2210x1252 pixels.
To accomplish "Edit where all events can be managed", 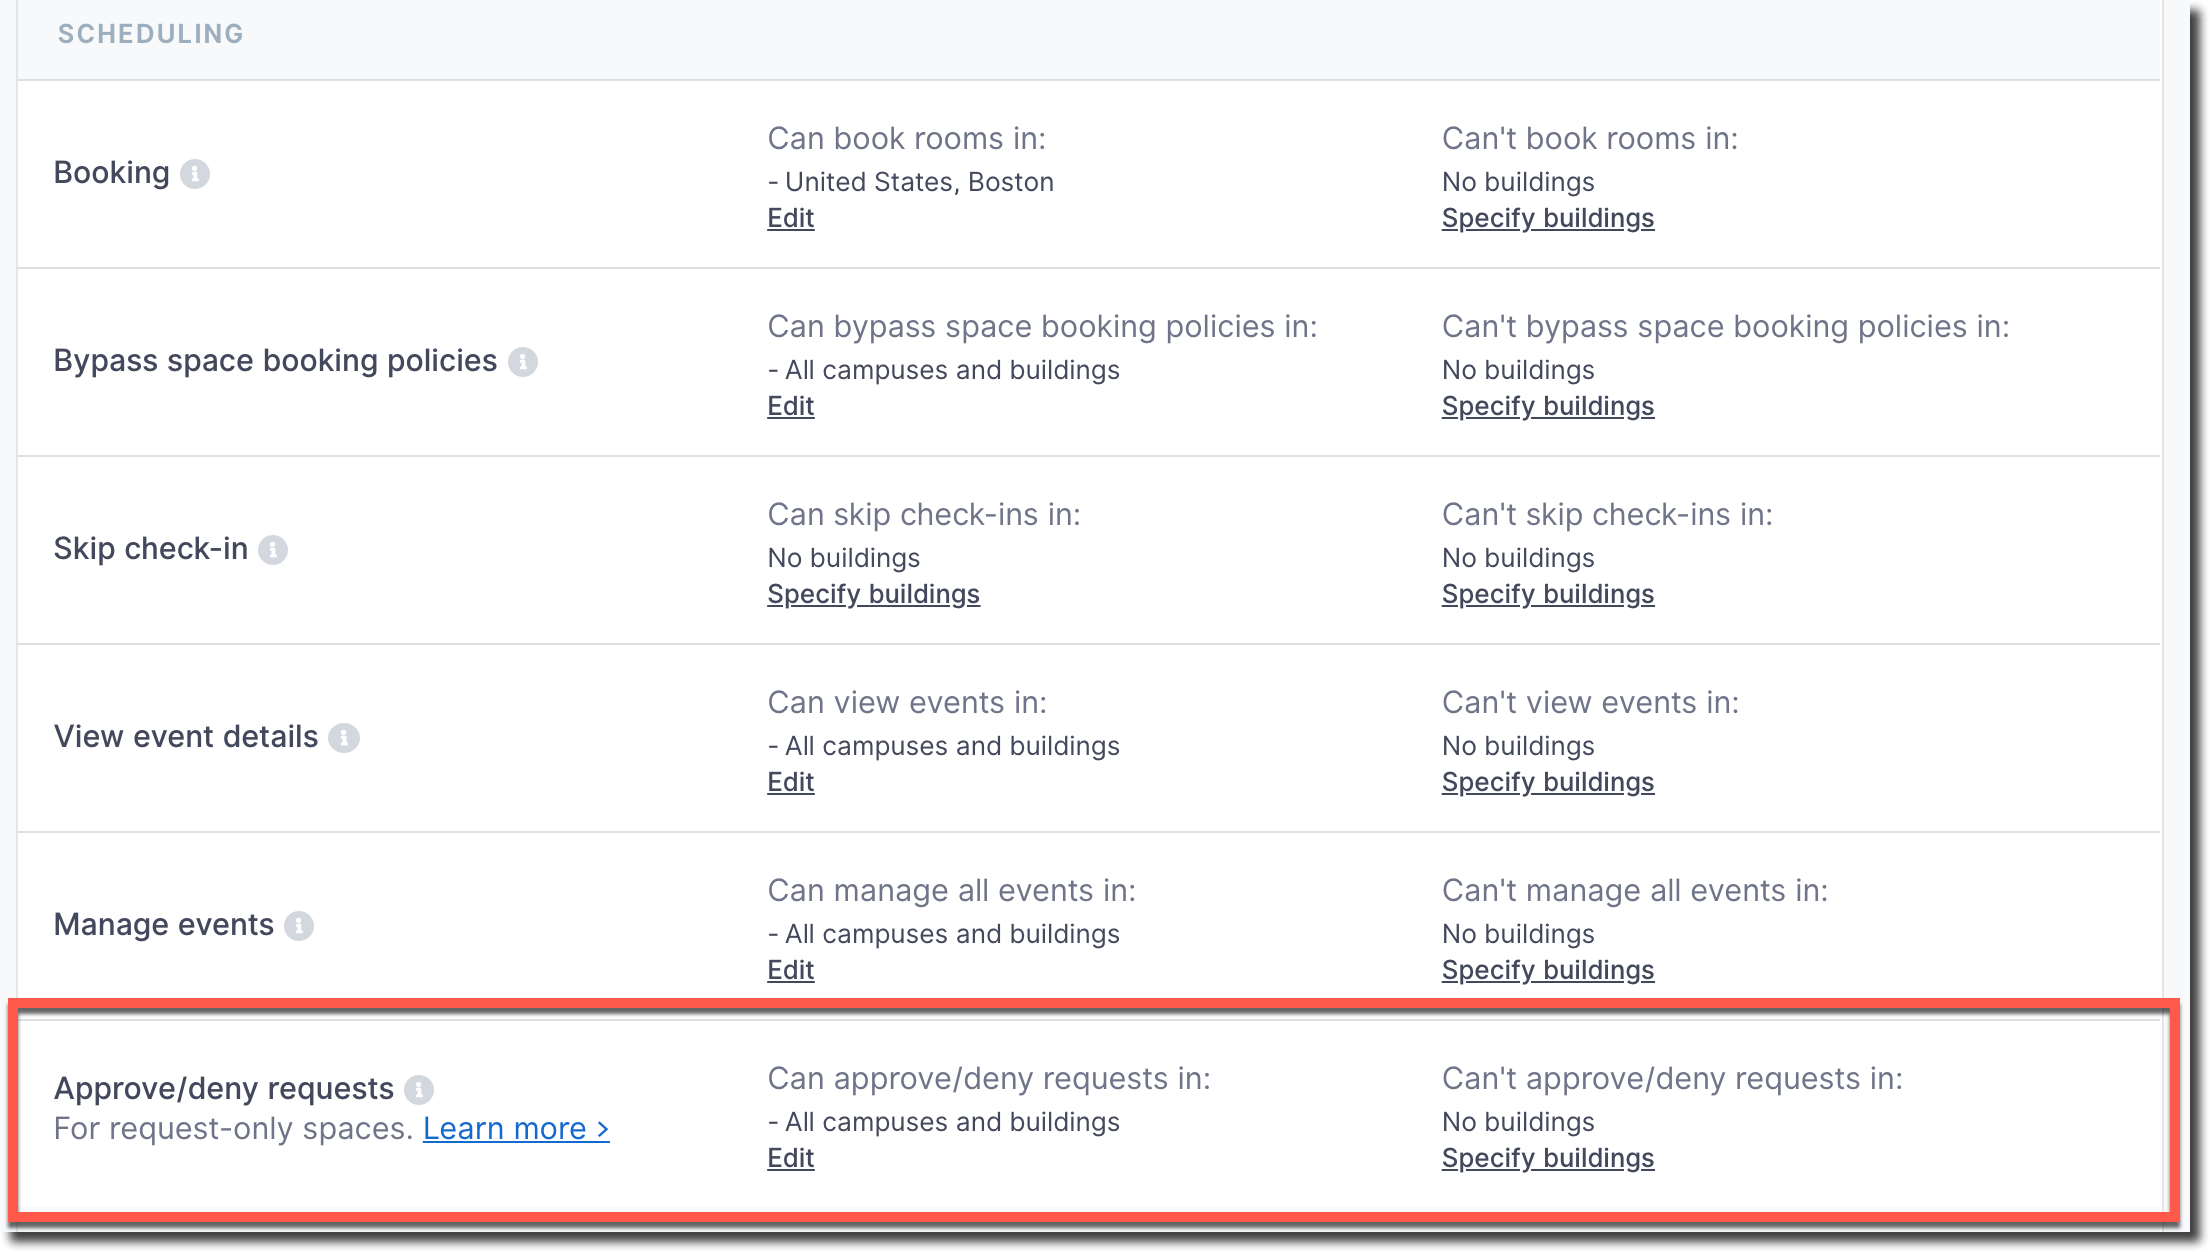I will point(790,970).
